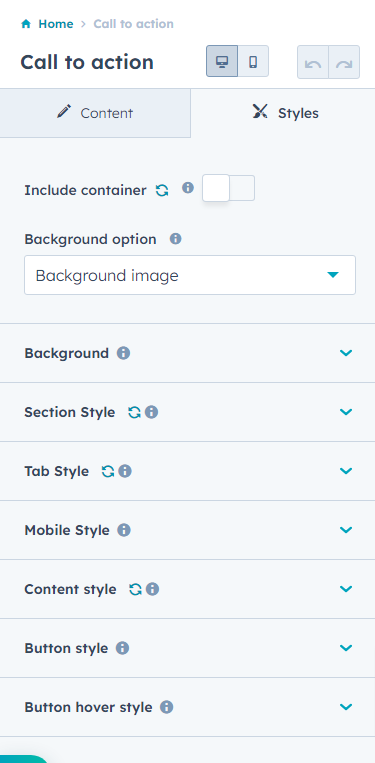Image resolution: width=375 pixels, height=763 pixels.
Task: Switch to the Content tab
Action: tap(95, 113)
